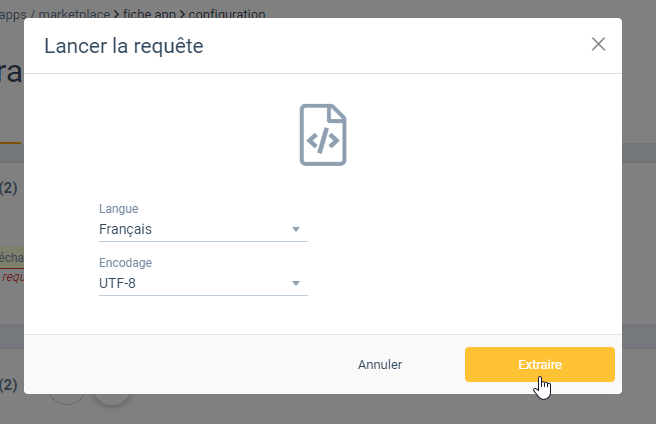Click the Langue field label
The height and width of the screenshot is (424, 656).
click(118, 209)
